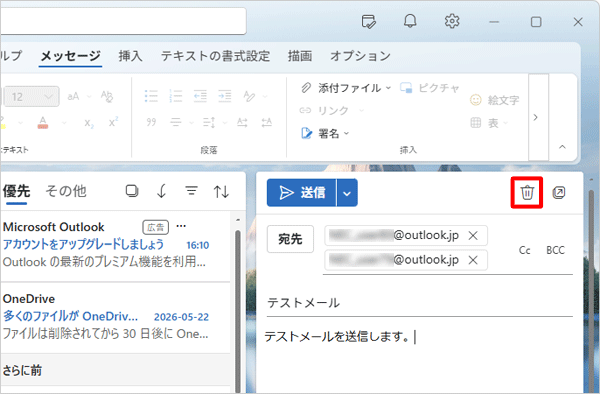600x394 pixels.
Task: Add a BCC field
Action: tap(555, 250)
